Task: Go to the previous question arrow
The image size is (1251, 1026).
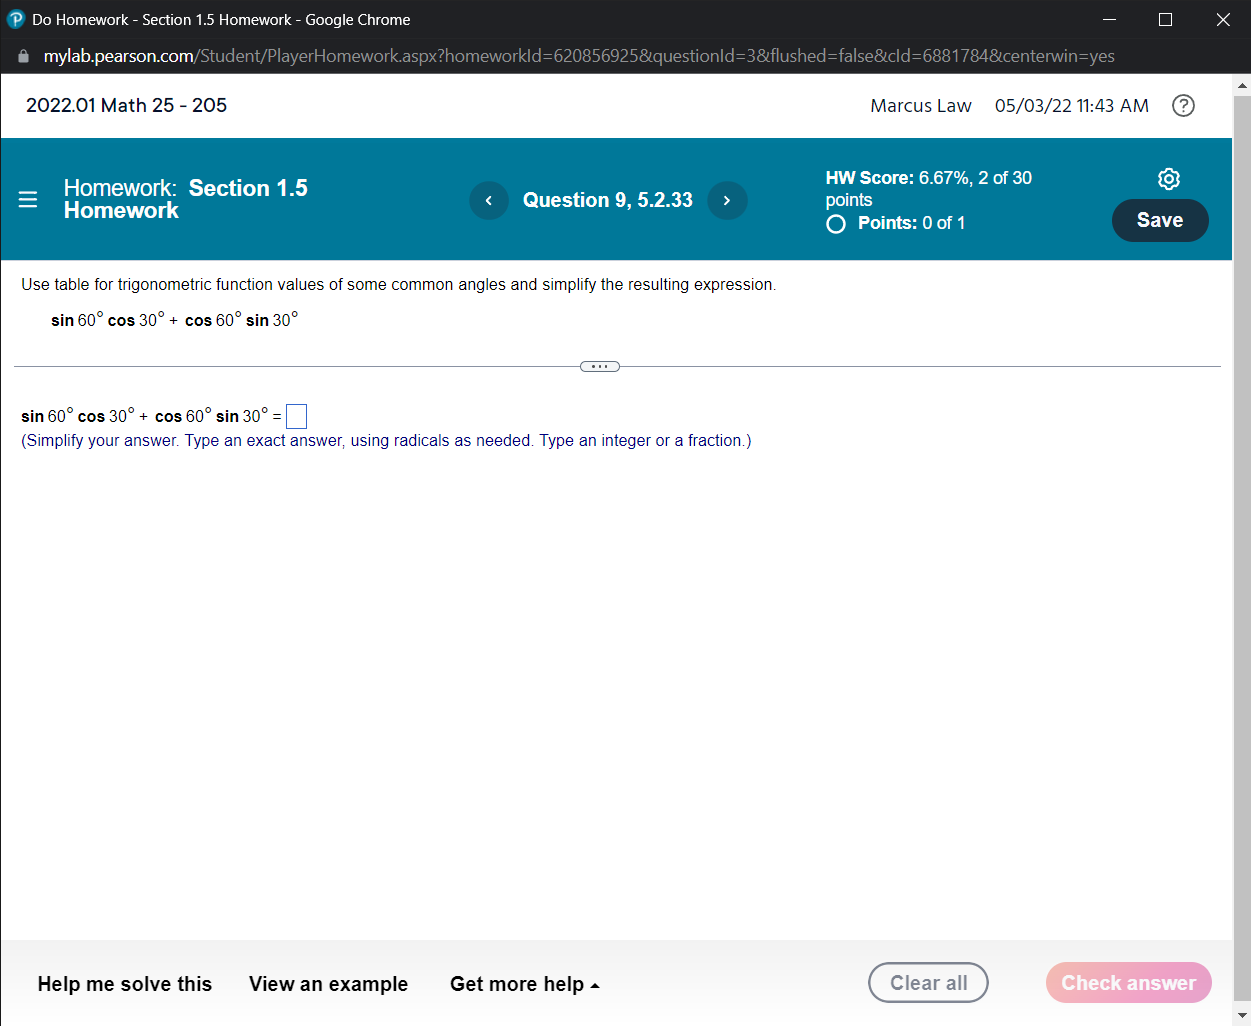Action: [489, 200]
